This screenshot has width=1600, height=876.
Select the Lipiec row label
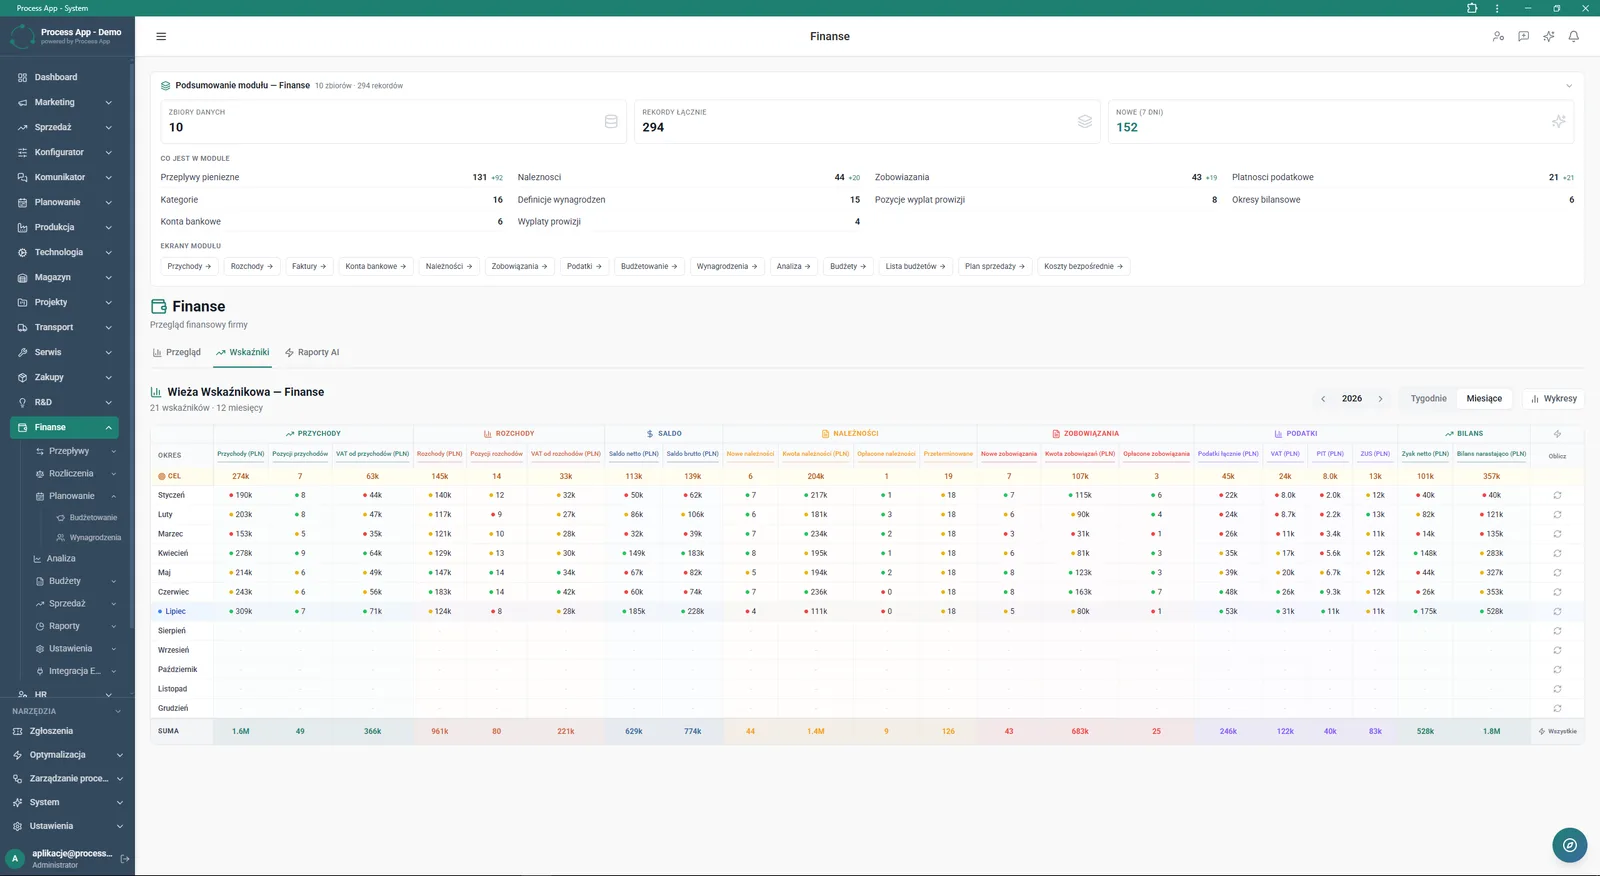175,611
